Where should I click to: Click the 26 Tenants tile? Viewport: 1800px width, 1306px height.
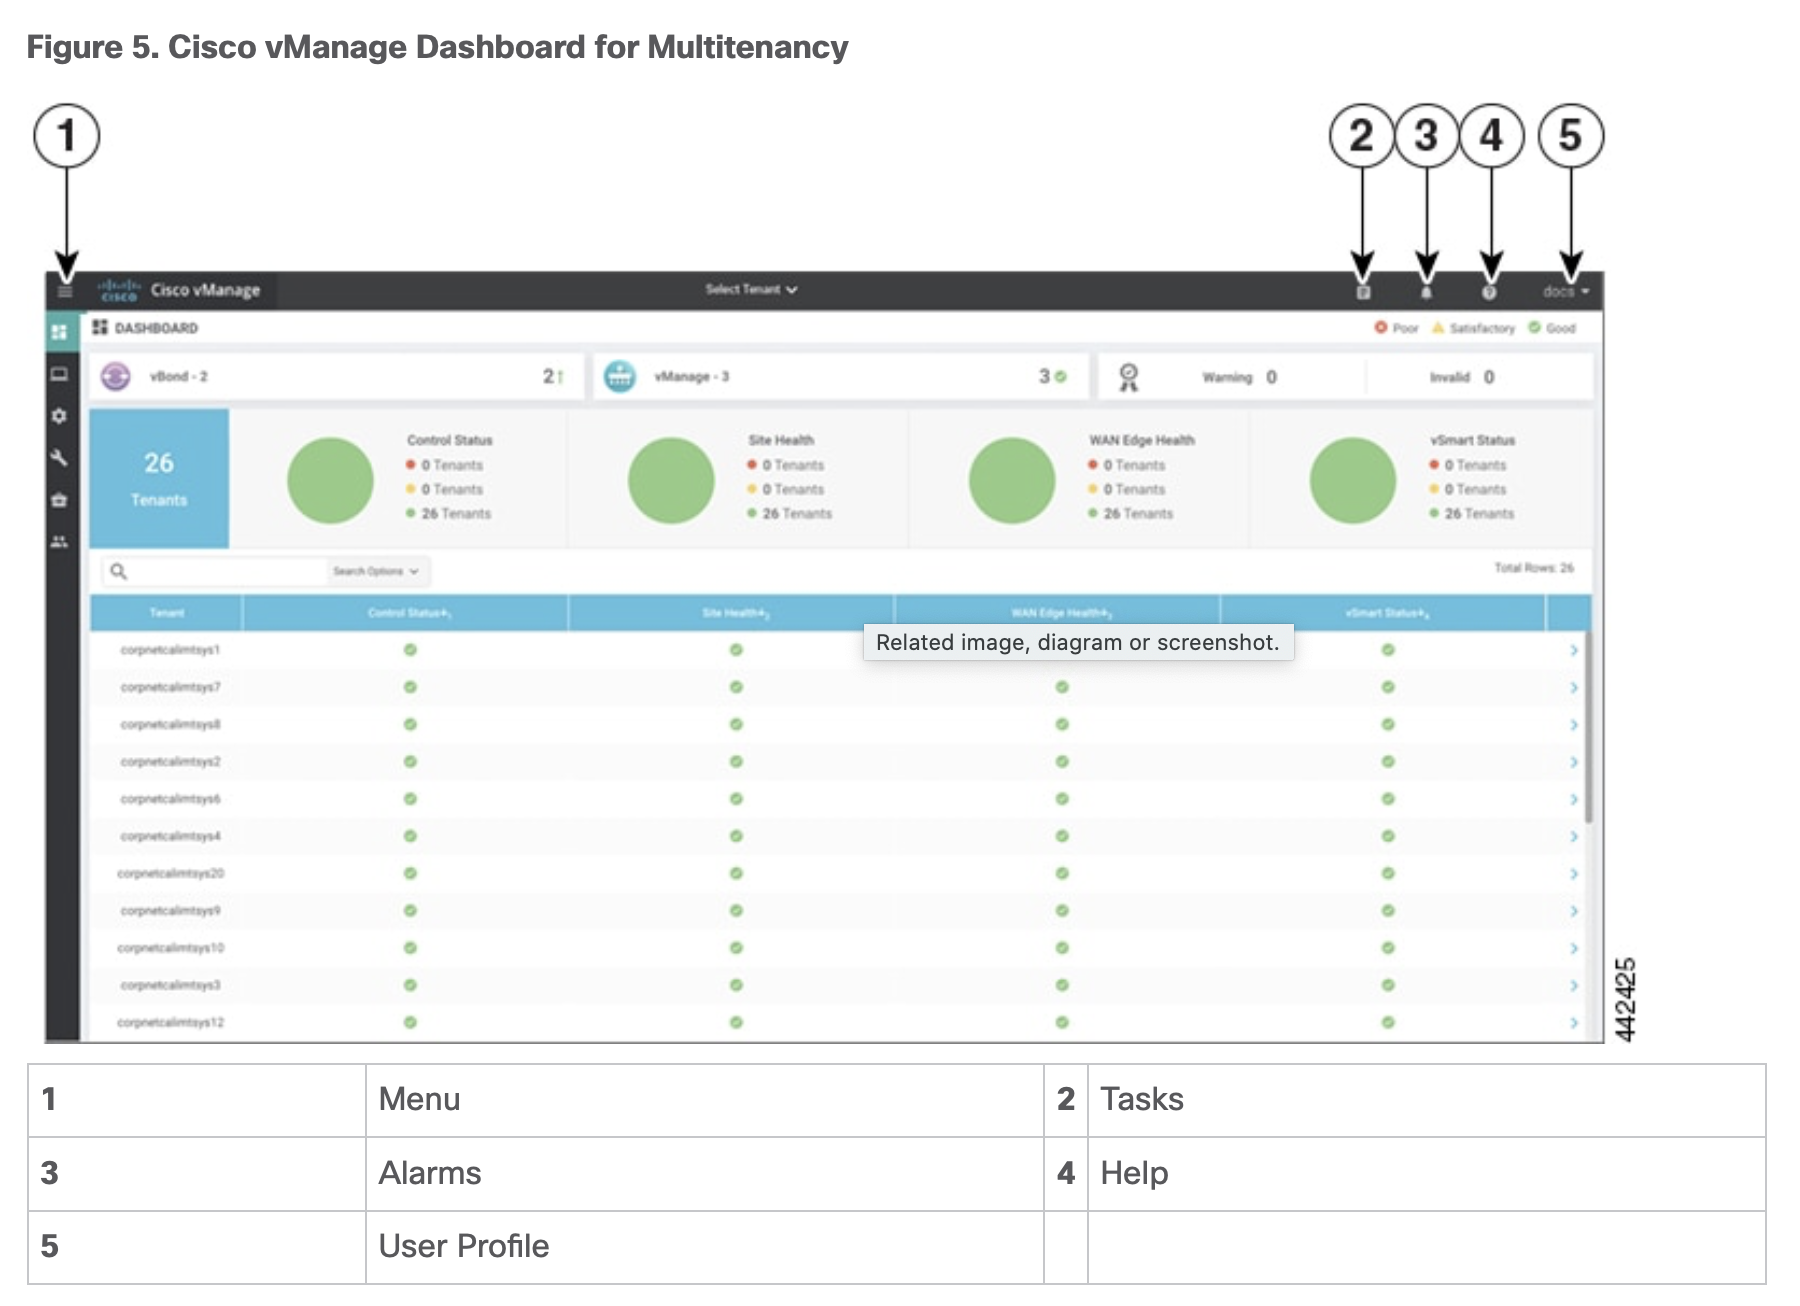pos(159,478)
